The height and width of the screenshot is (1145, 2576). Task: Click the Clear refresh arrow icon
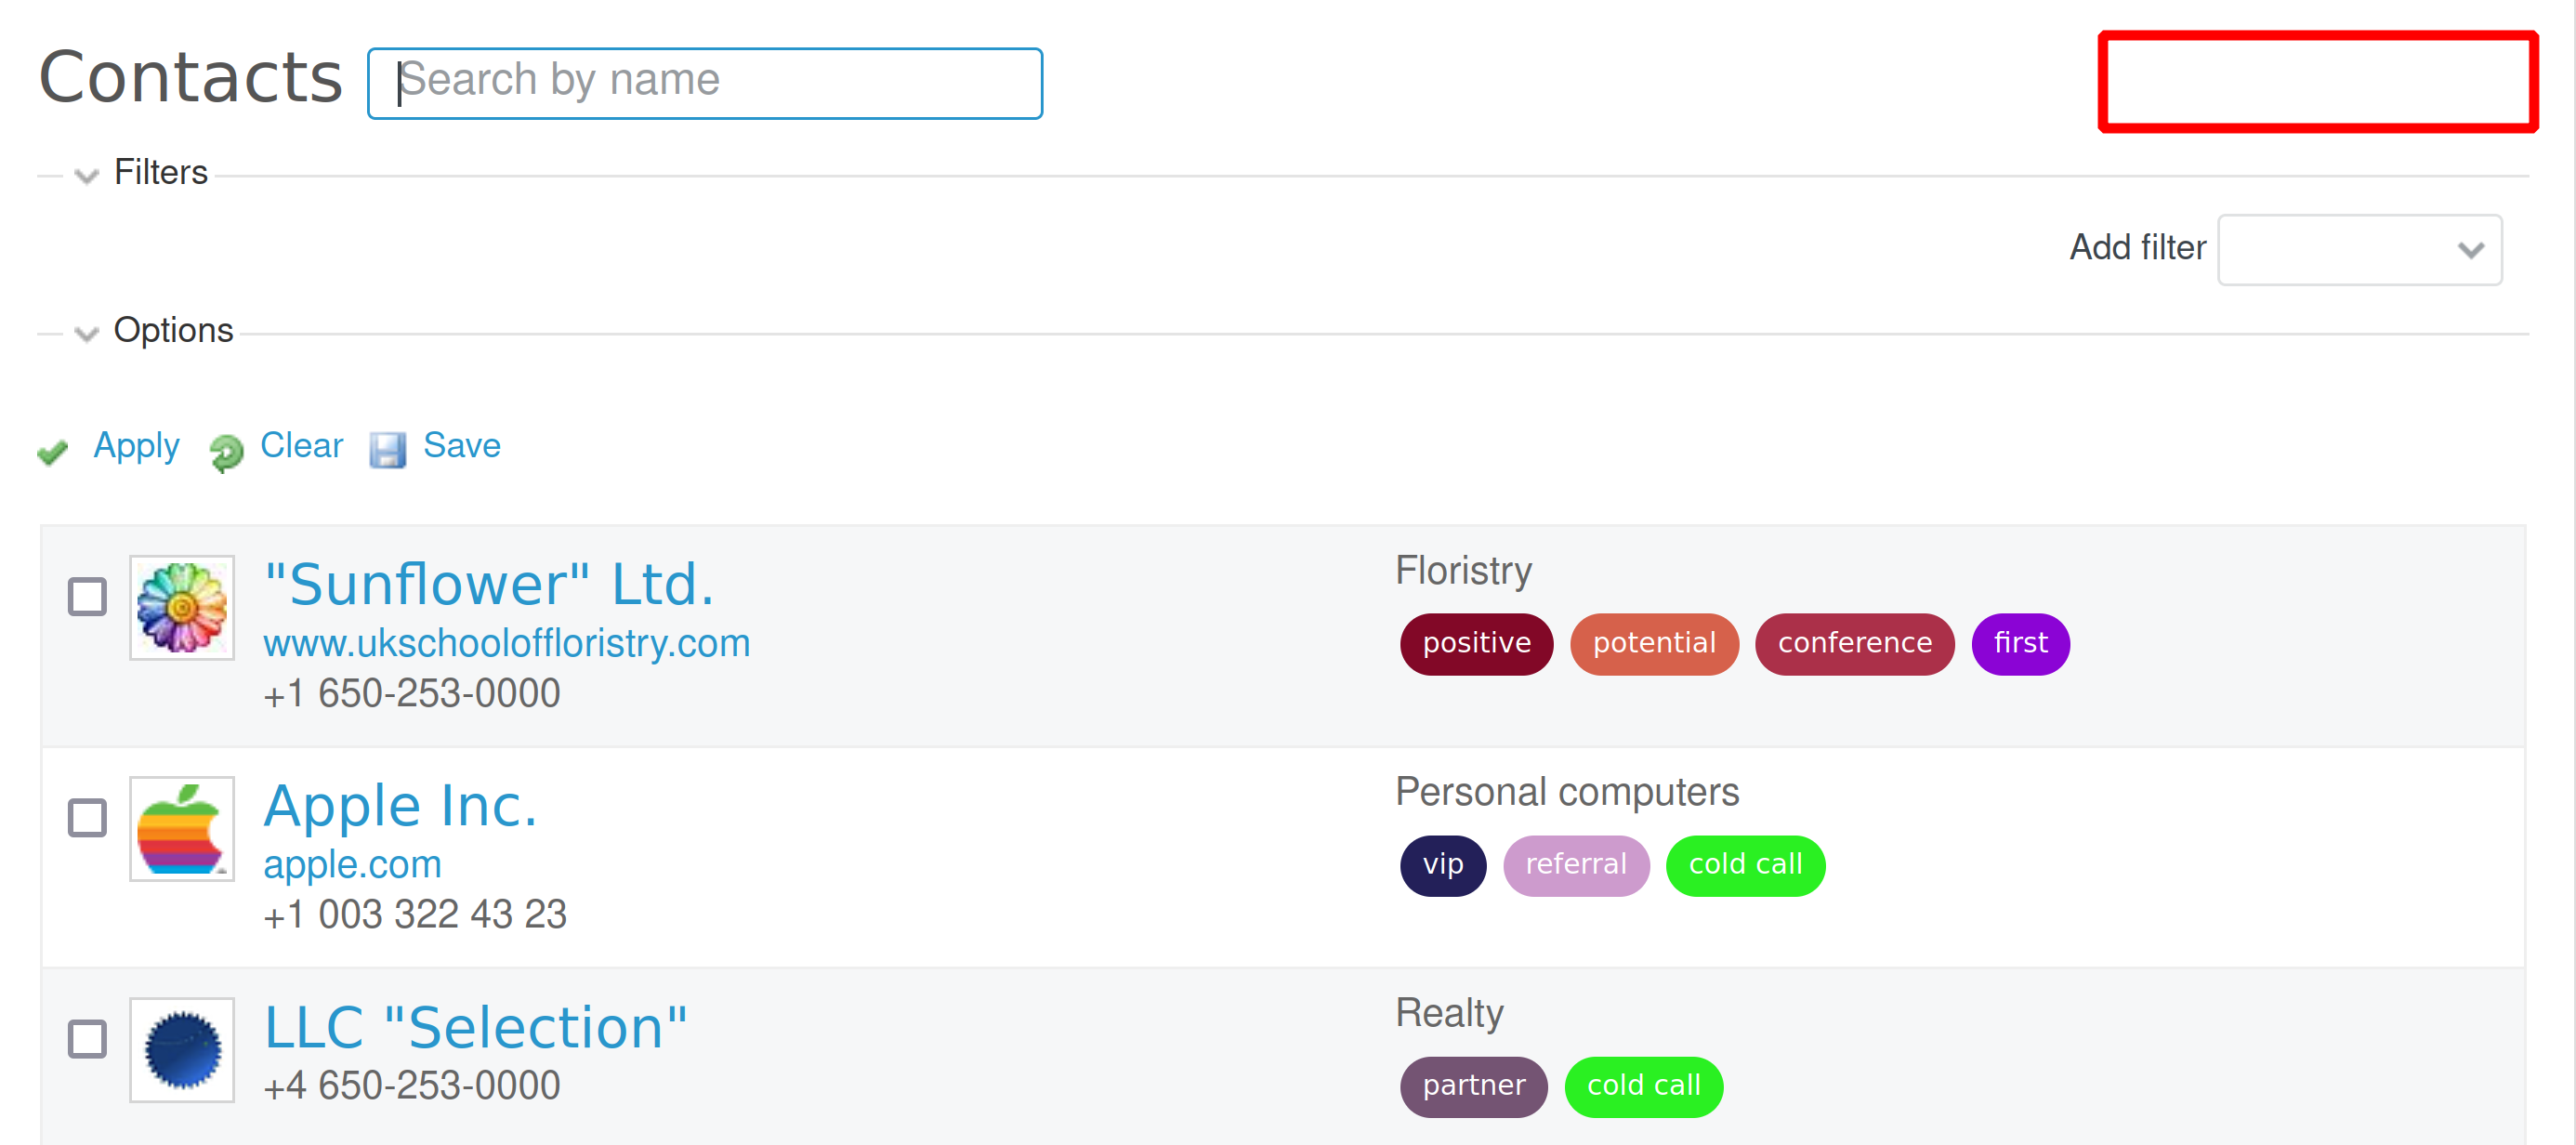tap(226, 452)
